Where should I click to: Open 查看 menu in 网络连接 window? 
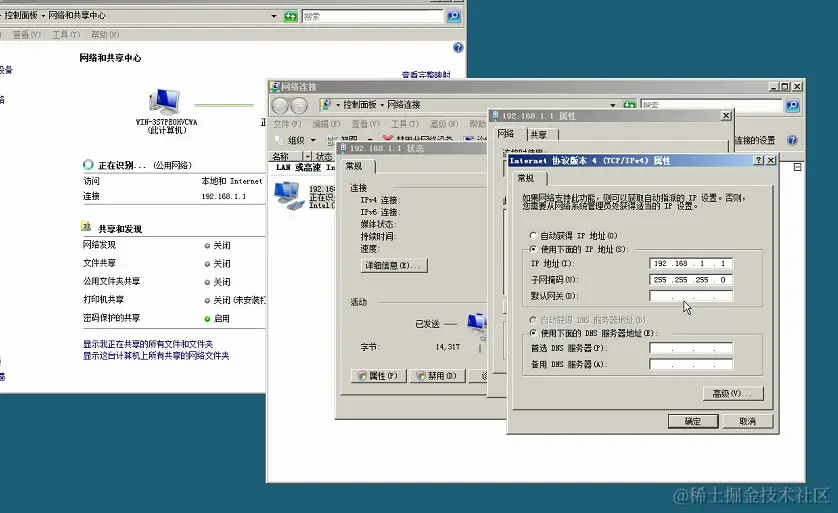pos(365,124)
